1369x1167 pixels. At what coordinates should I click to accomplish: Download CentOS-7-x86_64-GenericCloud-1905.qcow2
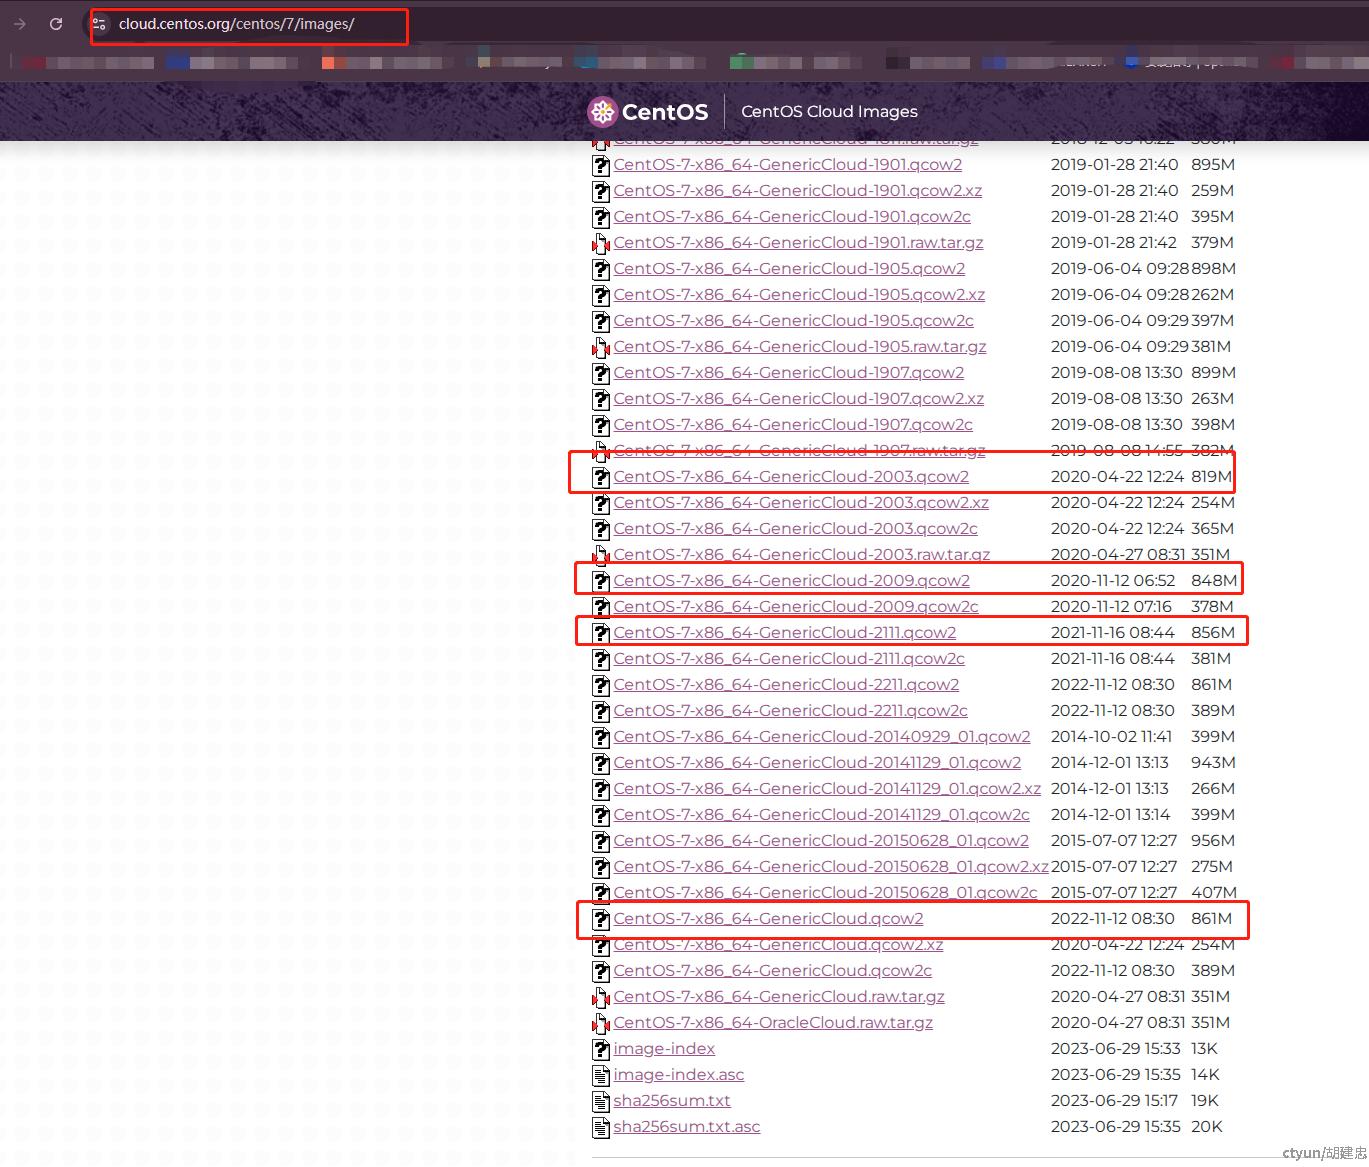(x=789, y=269)
